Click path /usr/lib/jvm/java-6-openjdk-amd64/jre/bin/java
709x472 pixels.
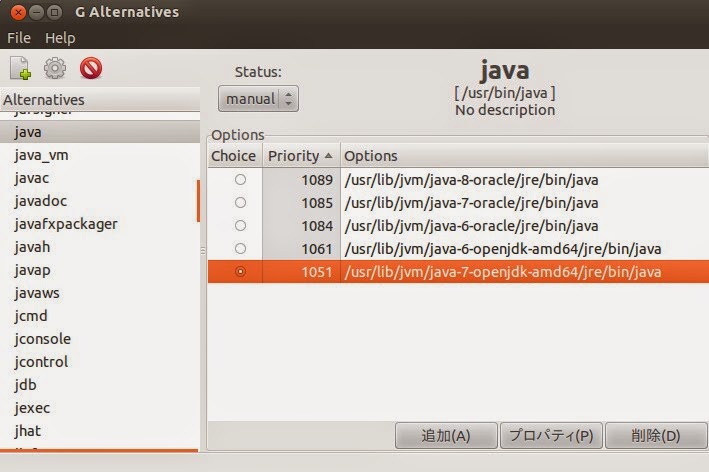click(x=503, y=249)
